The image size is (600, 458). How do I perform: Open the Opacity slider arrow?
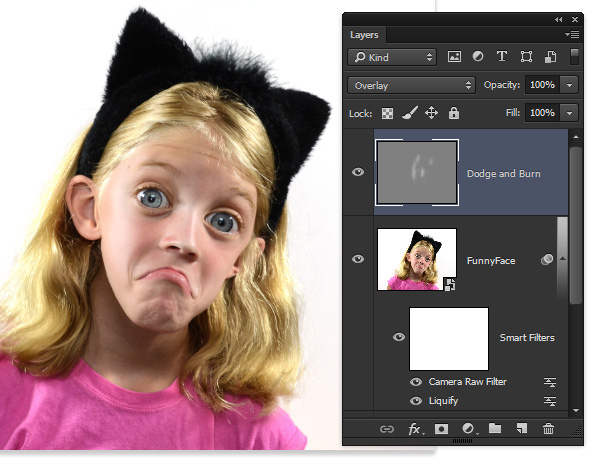click(x=569, y=85)
